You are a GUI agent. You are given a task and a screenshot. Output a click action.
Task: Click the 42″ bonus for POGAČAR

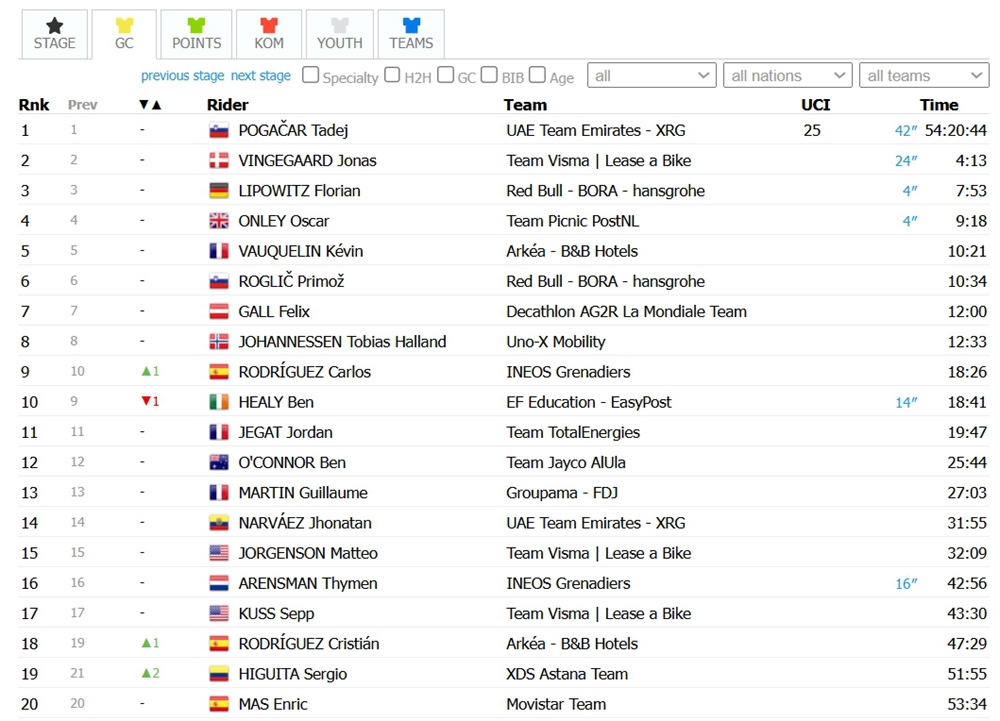906,131
